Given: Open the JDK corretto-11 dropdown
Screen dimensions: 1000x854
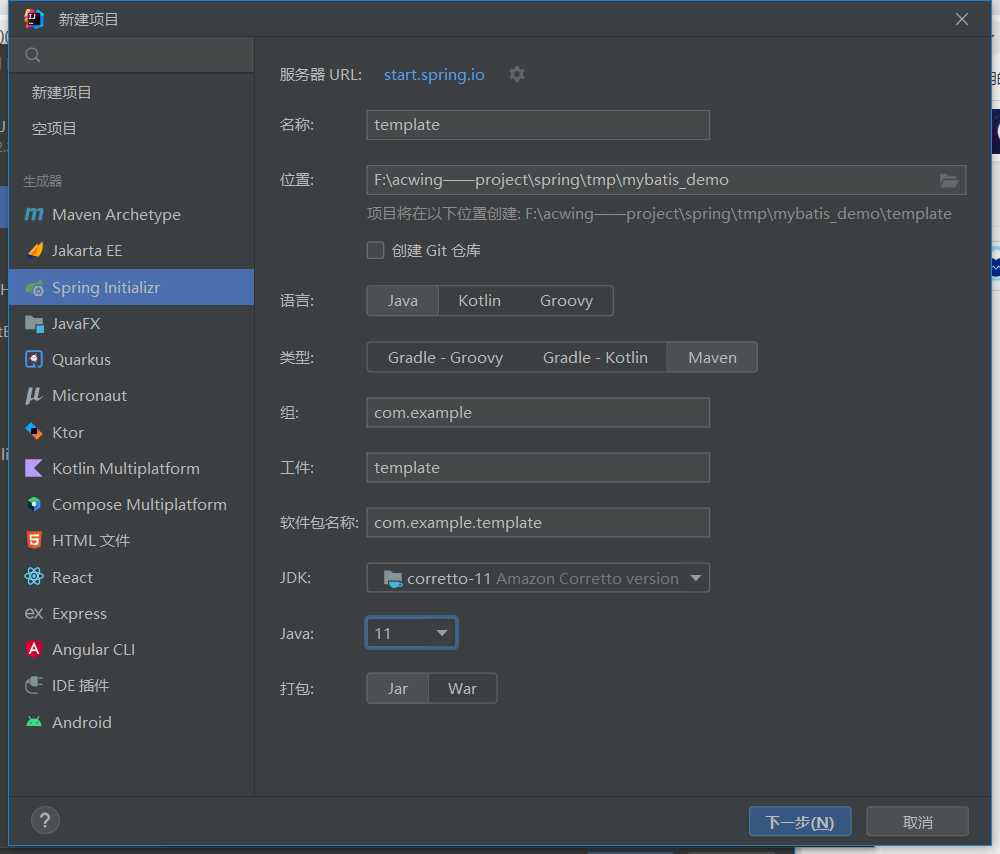Looking at the screenshot, I should point(538,578).
